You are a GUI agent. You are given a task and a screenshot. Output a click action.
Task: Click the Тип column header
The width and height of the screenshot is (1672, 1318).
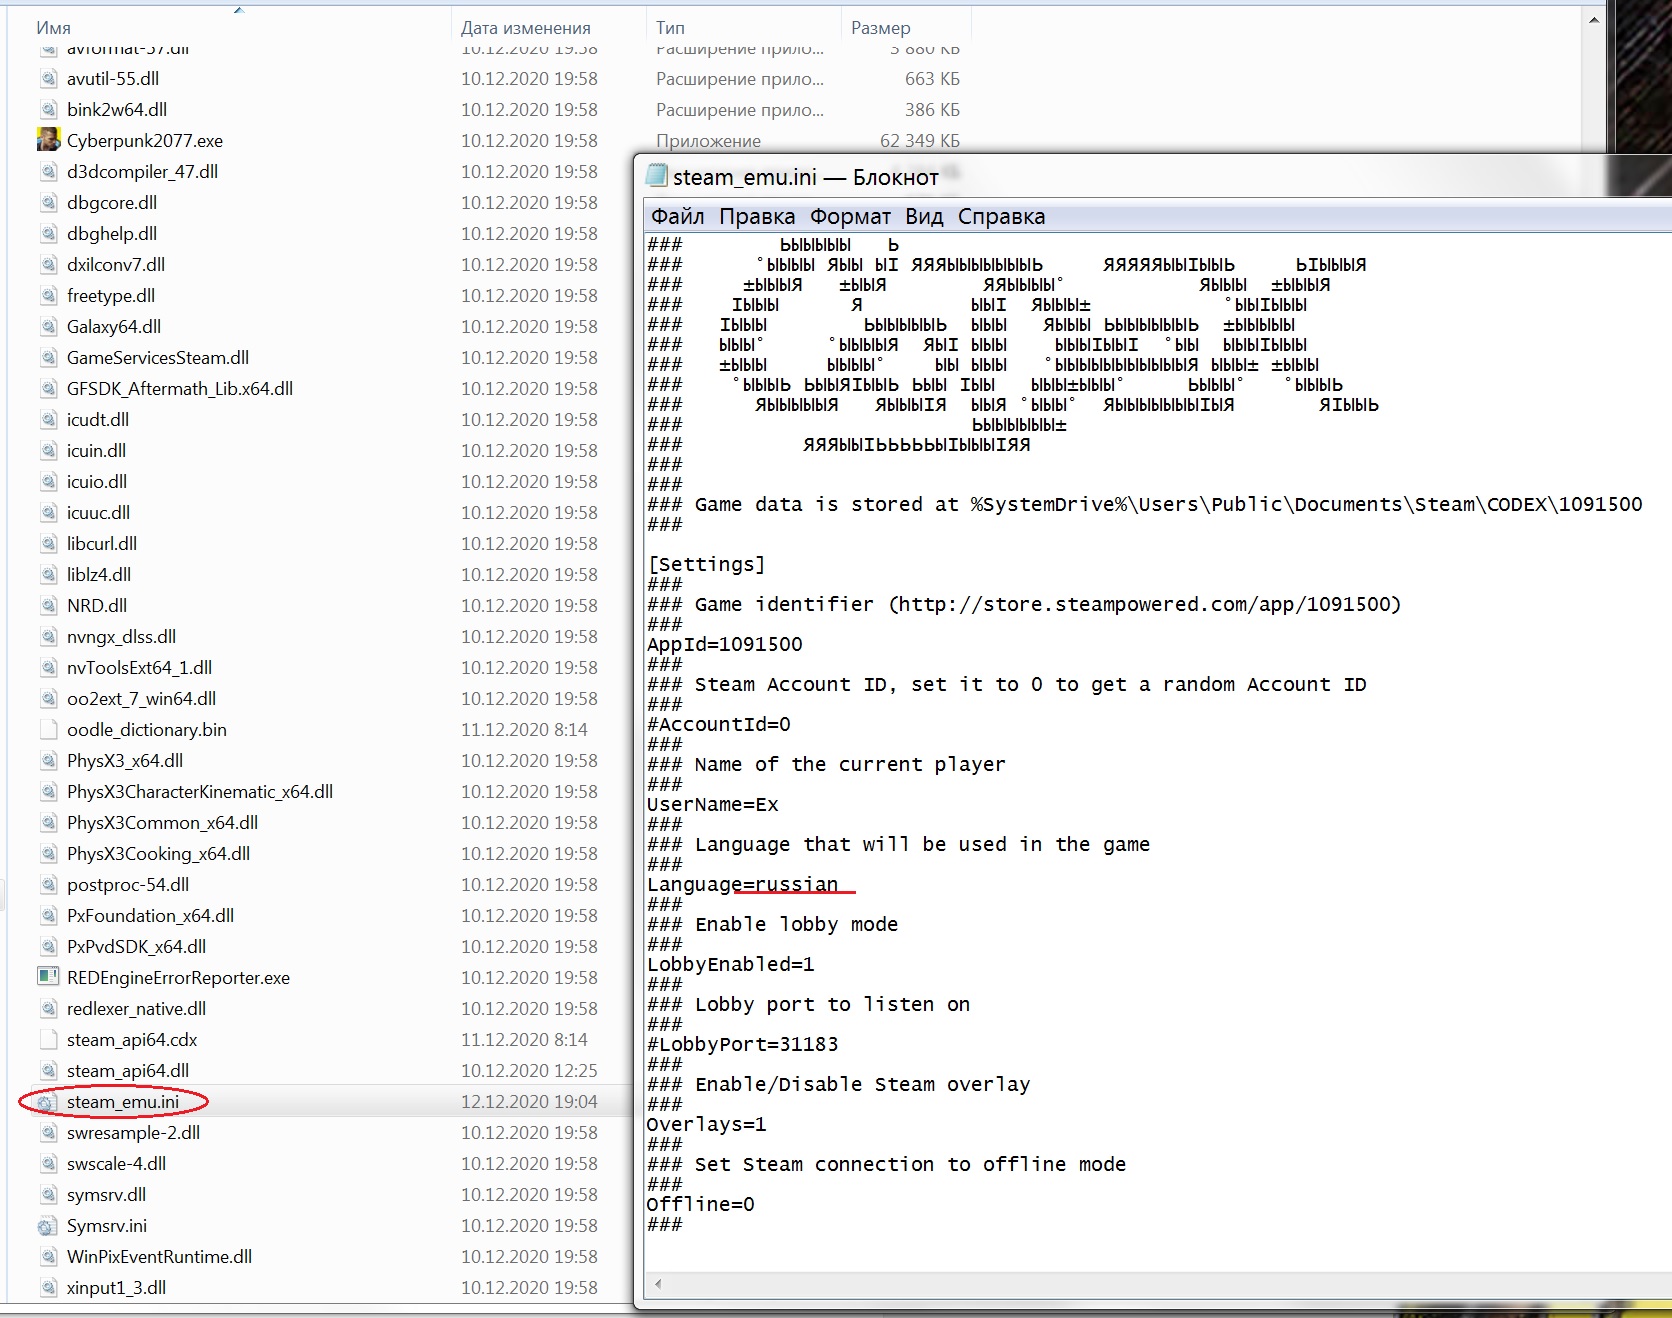(670, 28)
